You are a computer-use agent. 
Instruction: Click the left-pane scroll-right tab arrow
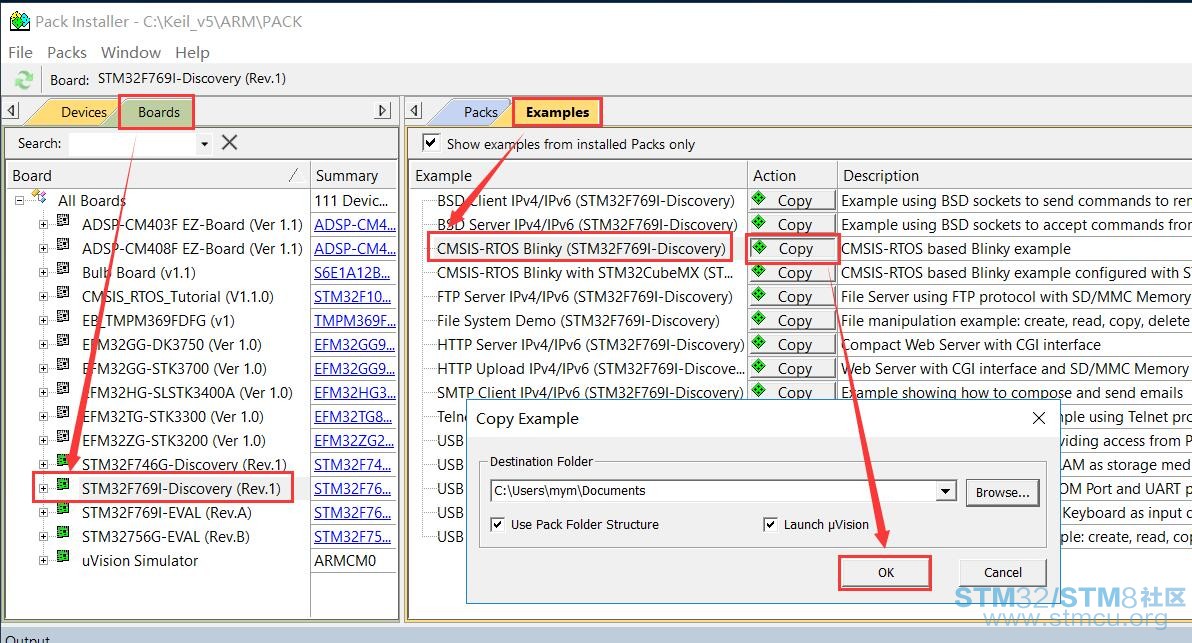pos(383,111)
